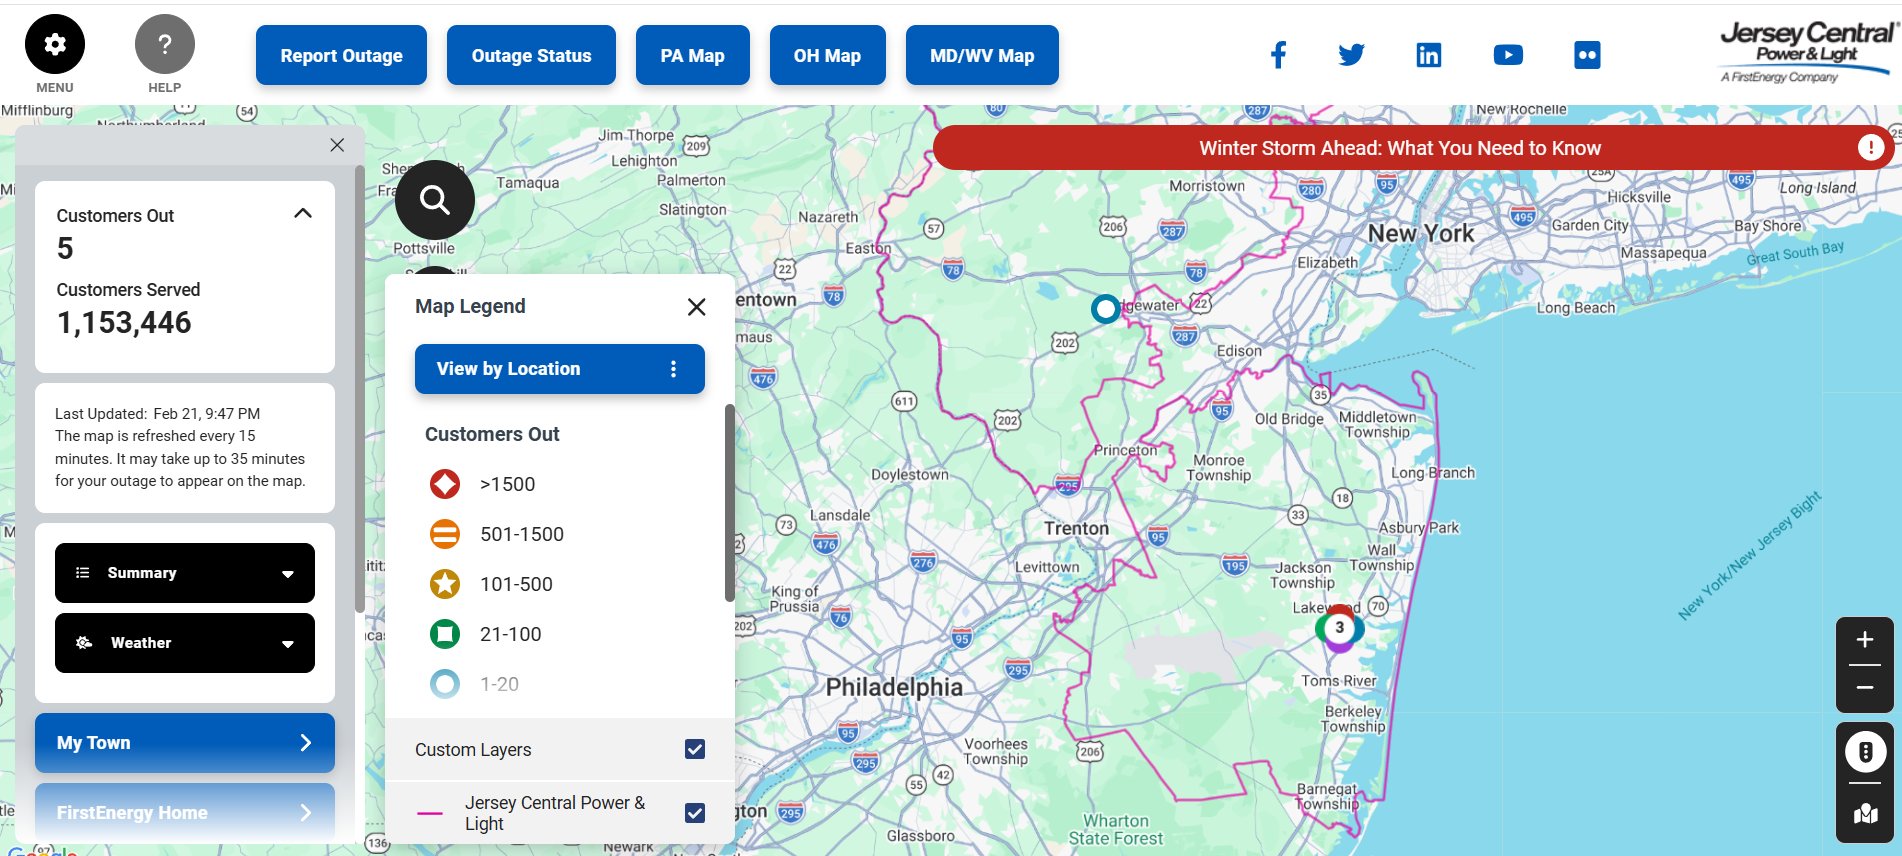Click the alert exclamation icon on storm banner
Image resolution: width=1902 pixels, height=856 pixels.
[x=1871, y=148]
